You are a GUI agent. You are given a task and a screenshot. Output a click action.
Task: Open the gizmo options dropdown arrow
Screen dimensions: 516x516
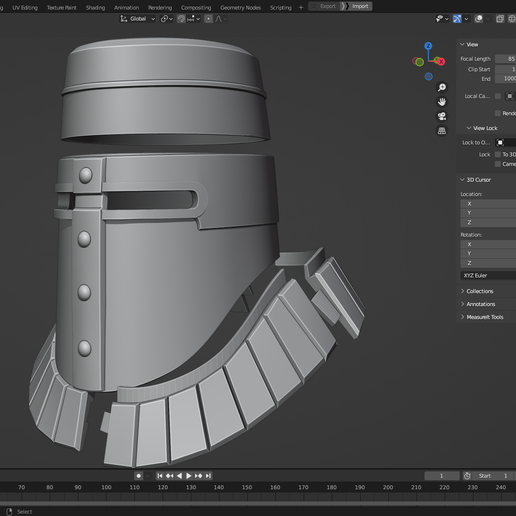(x=466, y=19)
